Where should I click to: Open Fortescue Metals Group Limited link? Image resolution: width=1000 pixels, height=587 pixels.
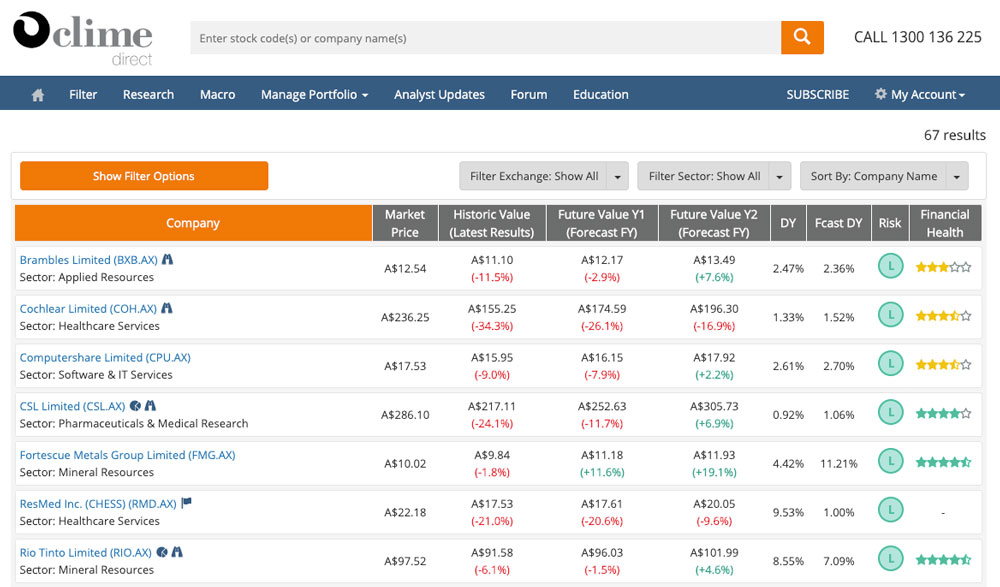click(x=128, y=455)
